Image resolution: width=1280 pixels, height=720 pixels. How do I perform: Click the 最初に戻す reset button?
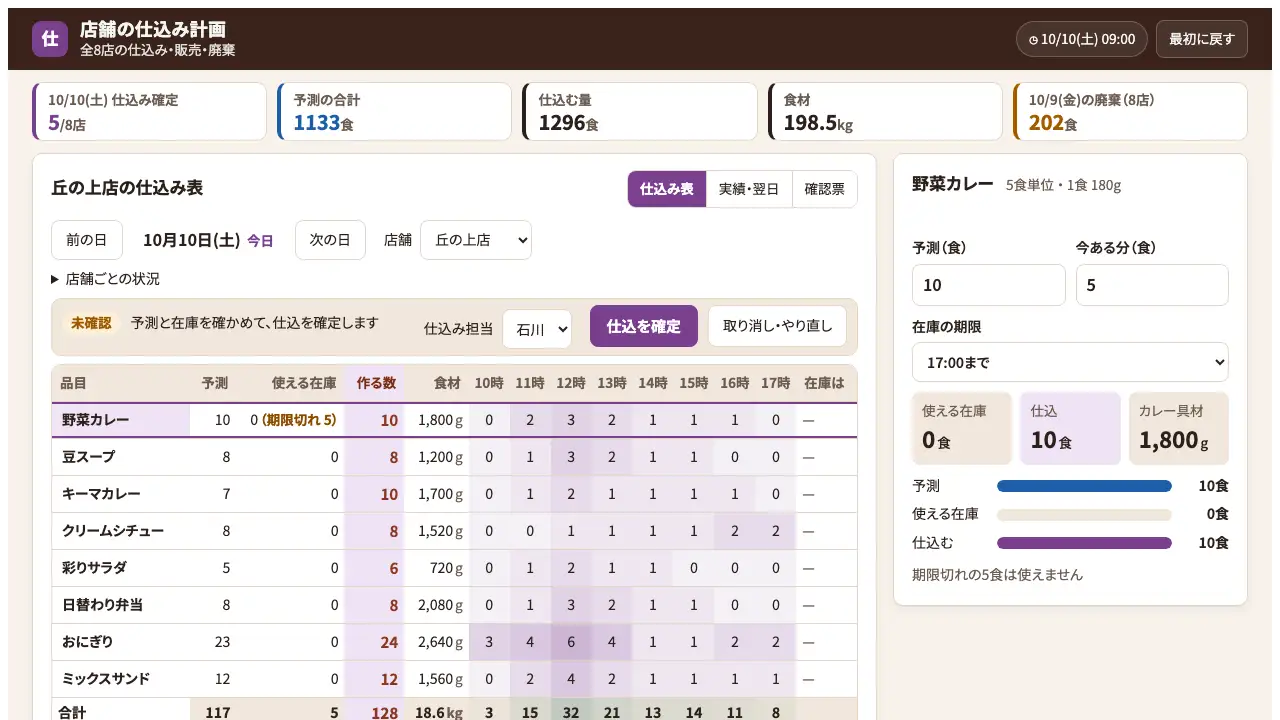[x=1202, y=39]
